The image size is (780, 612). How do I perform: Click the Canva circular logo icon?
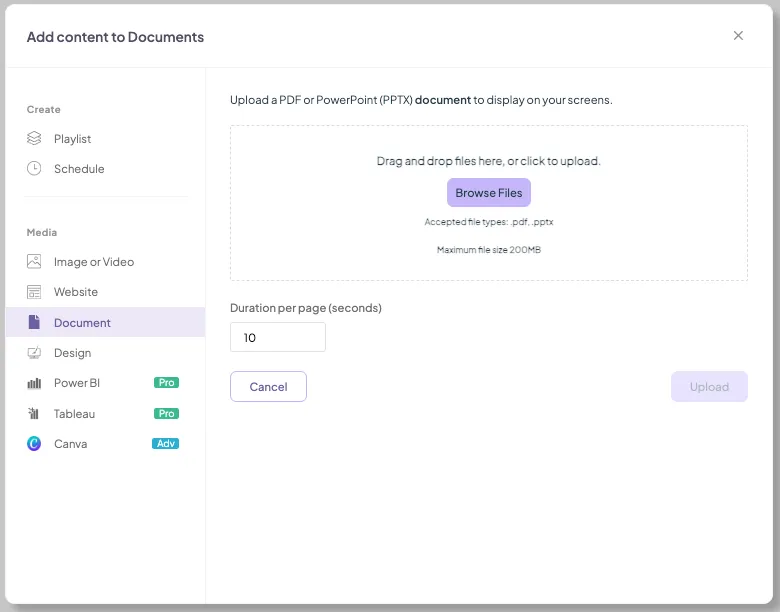[34, 443]
